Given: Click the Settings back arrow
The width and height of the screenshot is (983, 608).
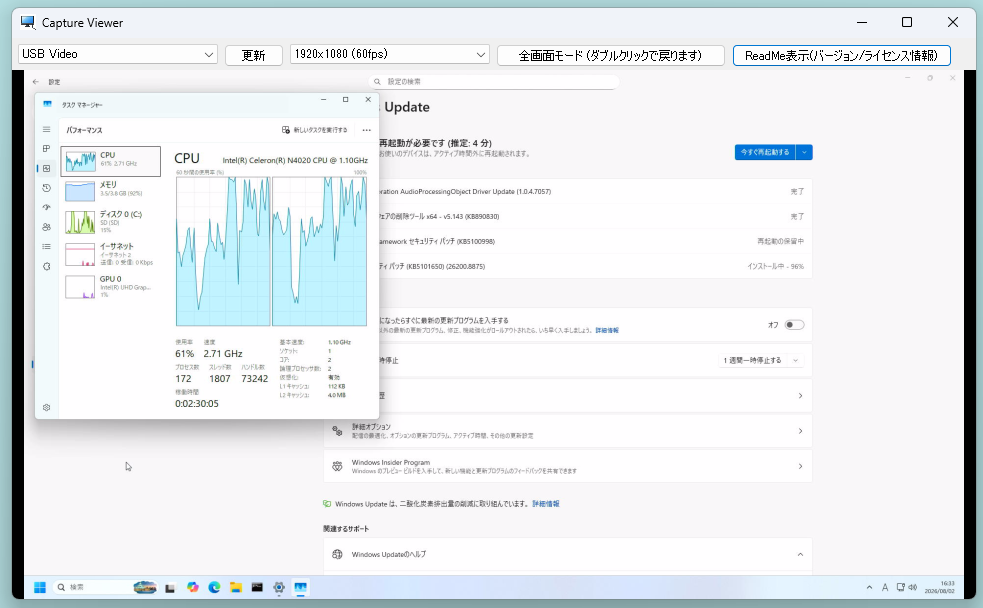Looking at the screenshot, I should 36,81.
